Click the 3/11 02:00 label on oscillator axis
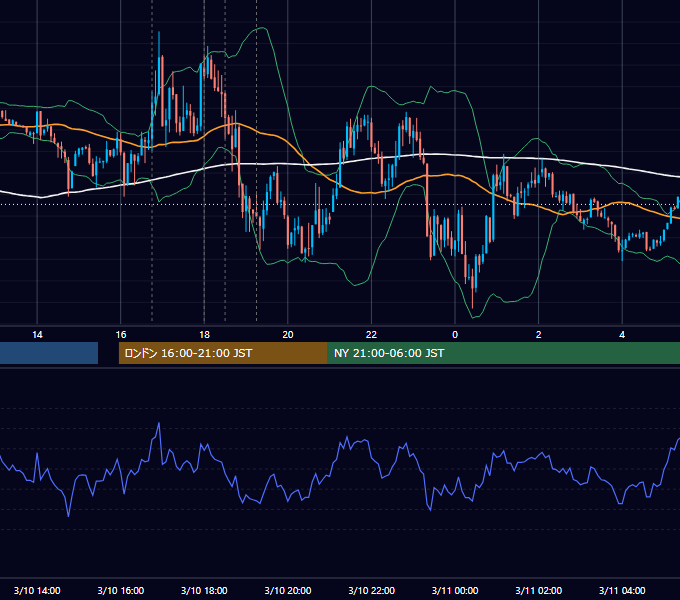Screen dimensions: 680x600 point(539,590)
